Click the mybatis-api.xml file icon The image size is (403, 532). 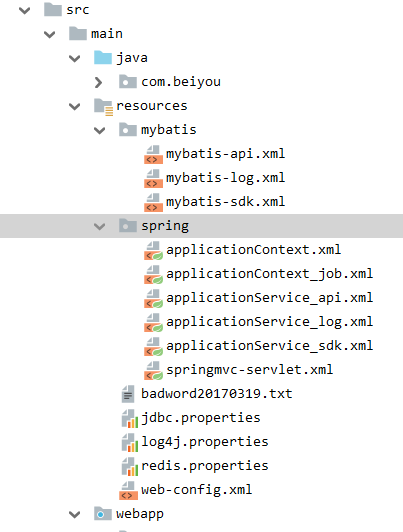(x=153, y=154)
